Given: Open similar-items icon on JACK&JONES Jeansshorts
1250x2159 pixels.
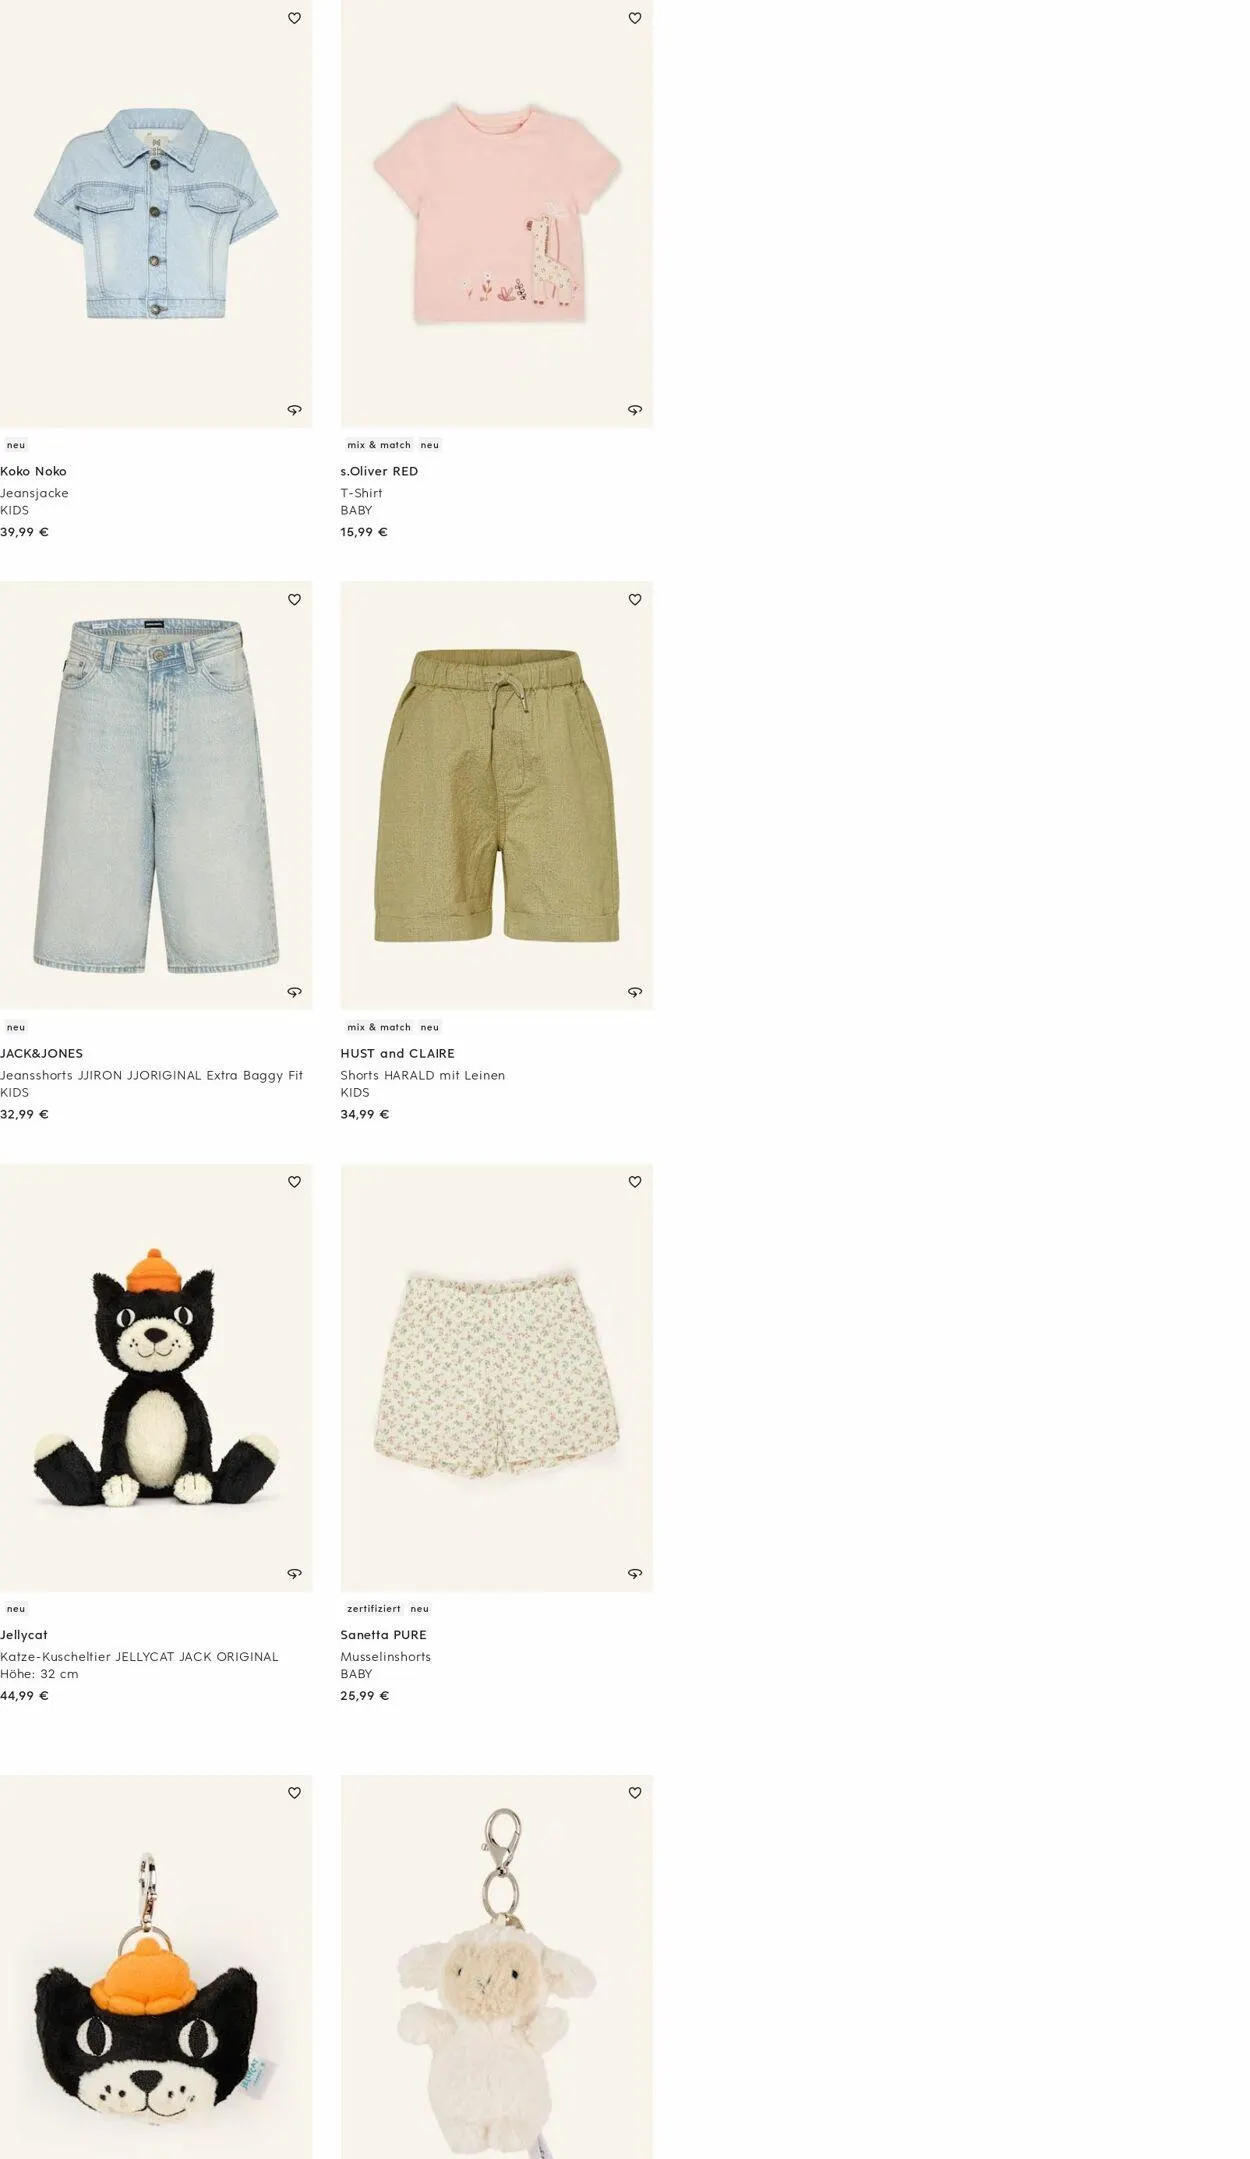Looking at the screenshot, I should coord(294,992).
